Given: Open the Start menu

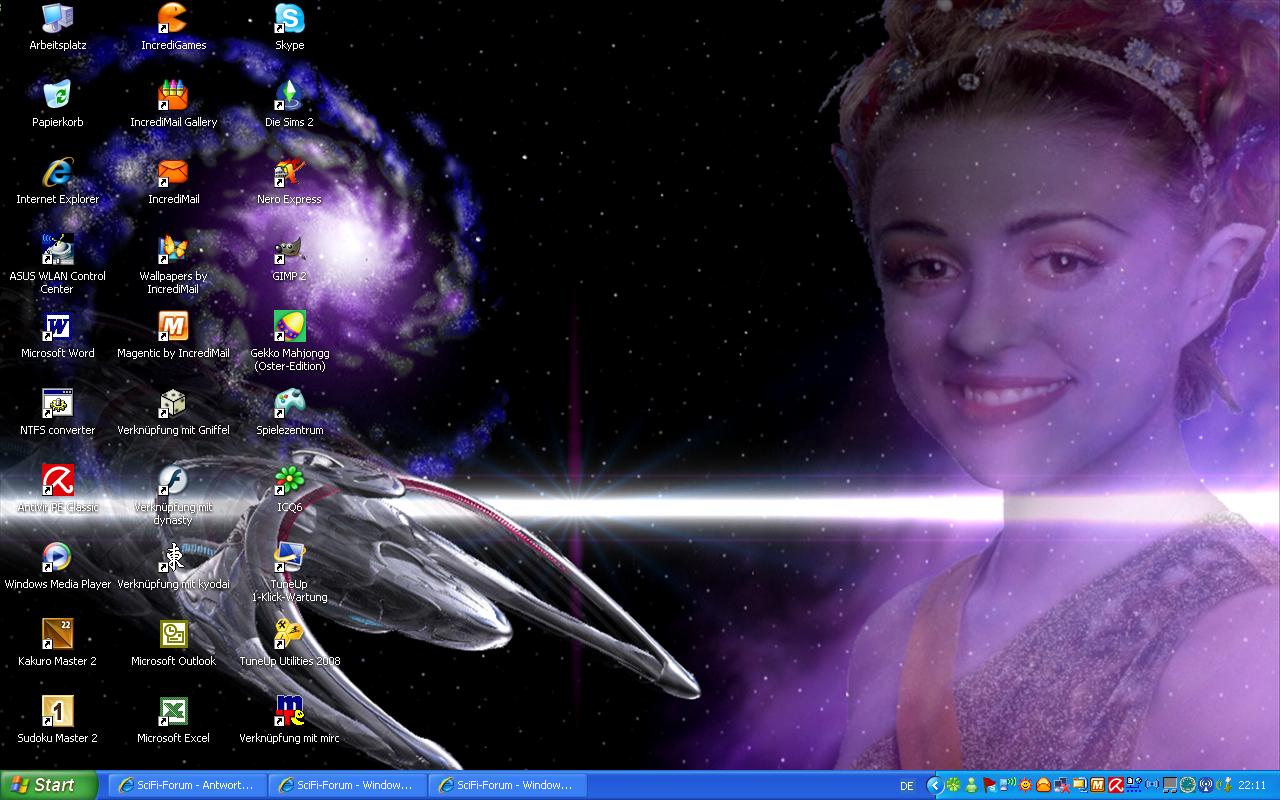Looking at the screenshot, I should coord(49,785).
